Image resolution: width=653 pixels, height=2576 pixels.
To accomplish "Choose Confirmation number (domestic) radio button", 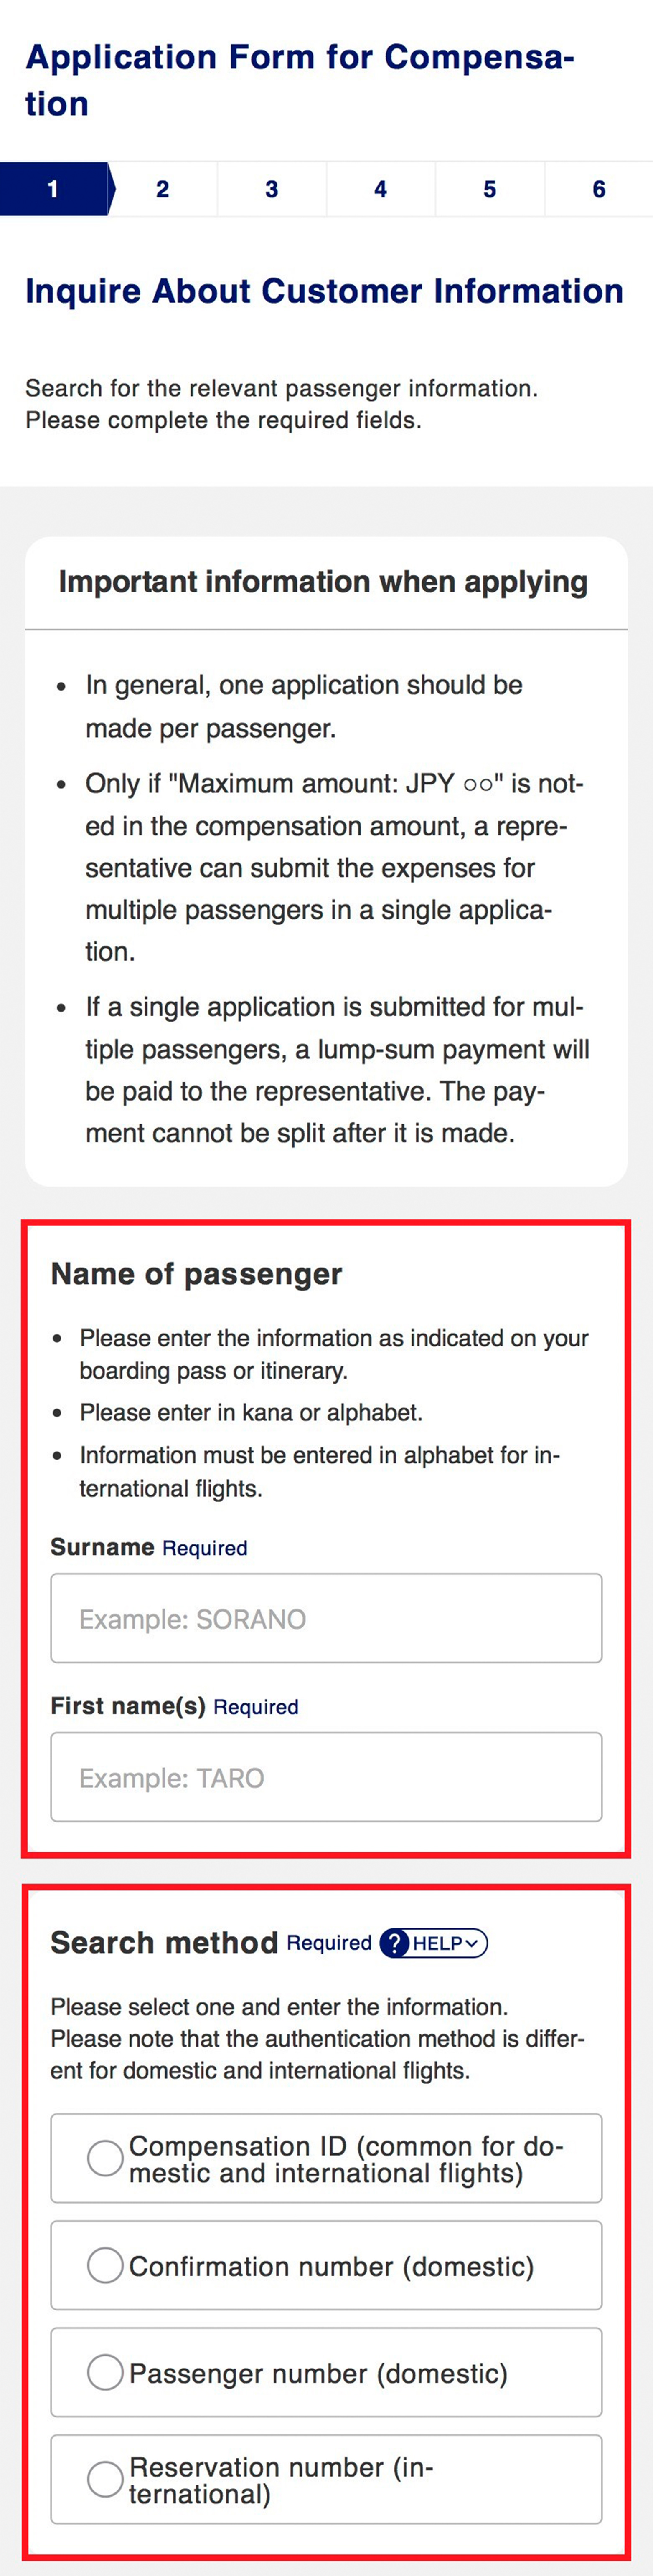I will 105,2265.
